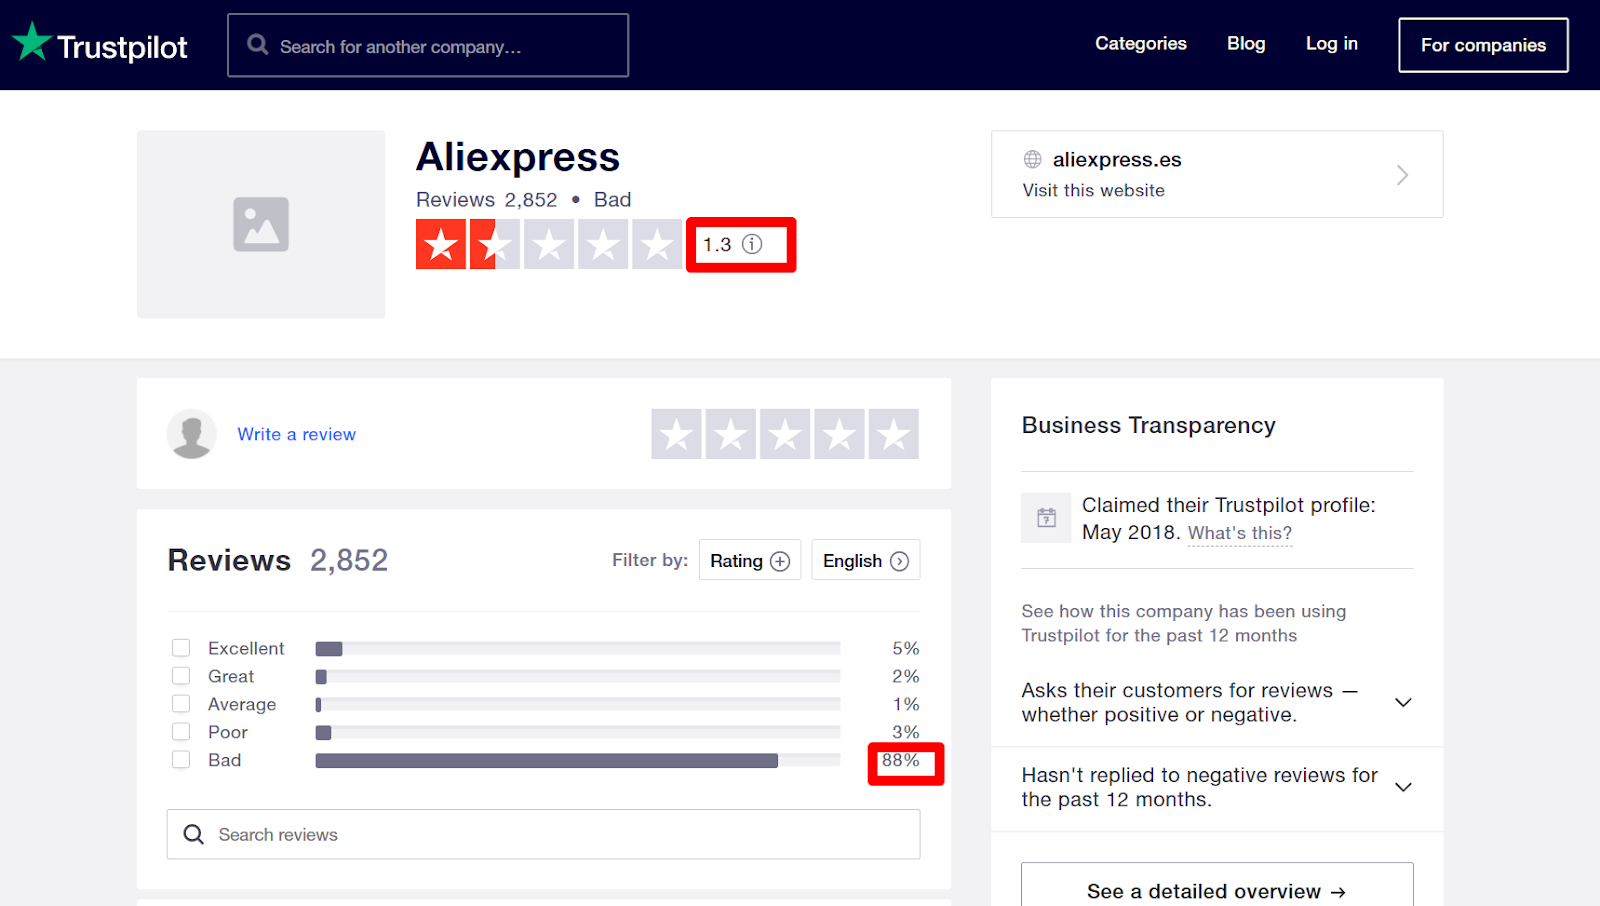
Task: Click the magnifier icon in Search reviews
Action: click(194, 834)
